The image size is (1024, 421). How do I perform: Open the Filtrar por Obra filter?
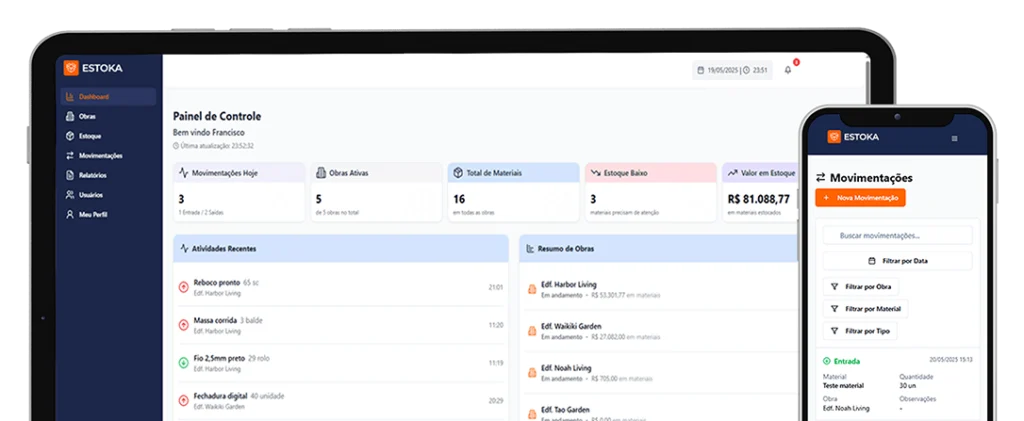click(x=861, y=287)
